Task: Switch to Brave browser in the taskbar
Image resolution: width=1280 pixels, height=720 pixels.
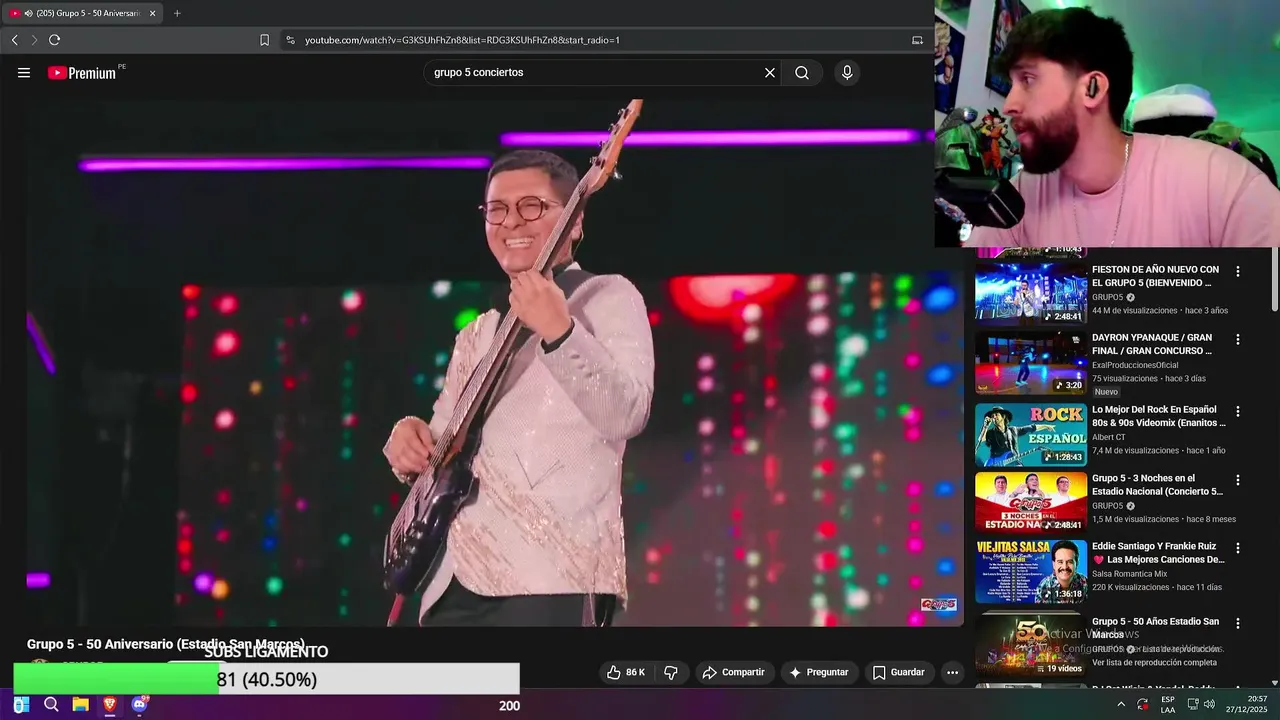Action: pyautogui.click(x=110, y=705)
